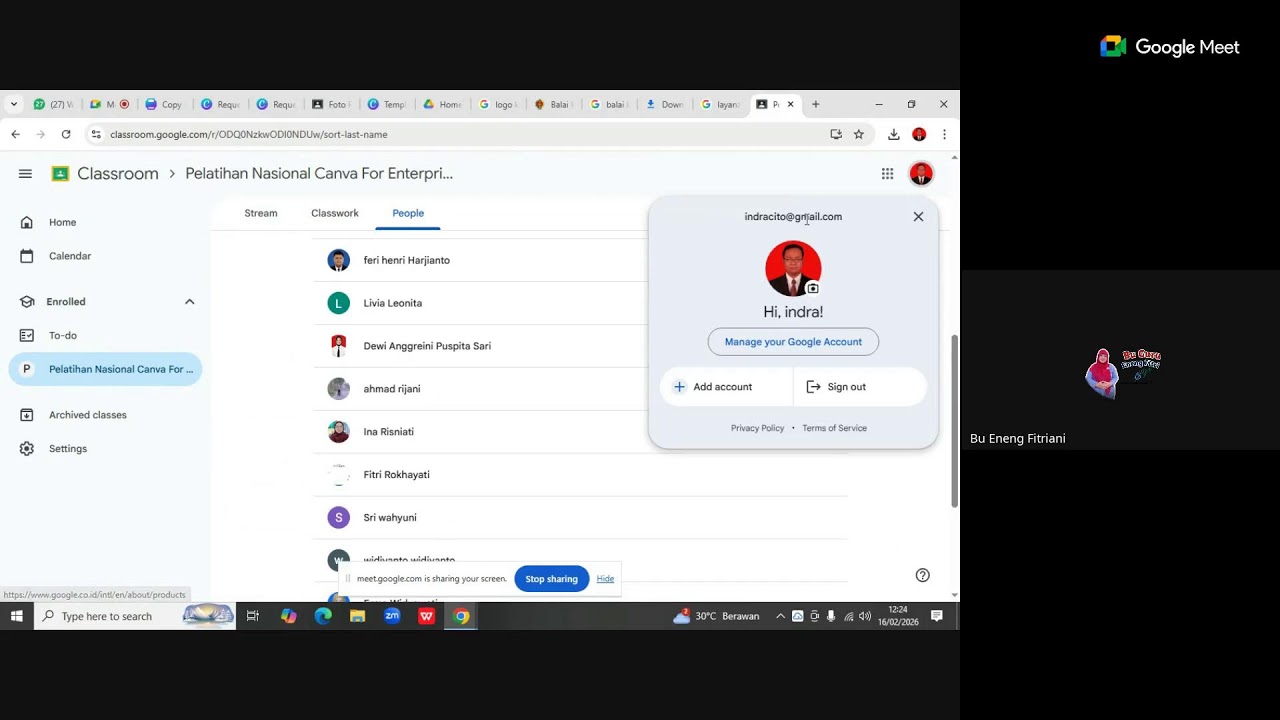Switch to the Stream tab
Image resolution: width=1280 pixels, height=720 pixels.
[261, 213]
